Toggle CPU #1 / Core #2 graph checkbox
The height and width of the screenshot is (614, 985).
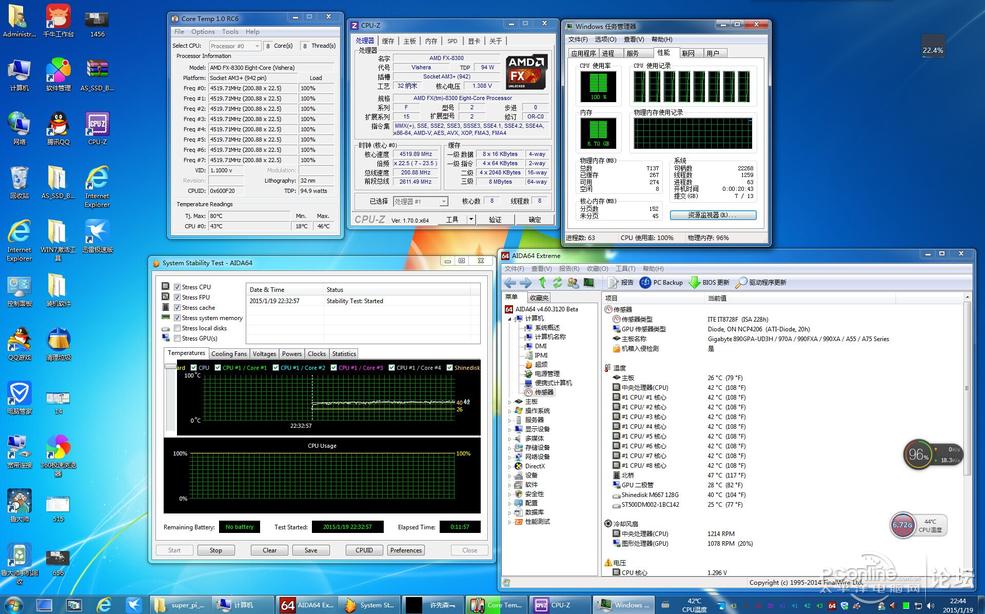tap(276, 368)
